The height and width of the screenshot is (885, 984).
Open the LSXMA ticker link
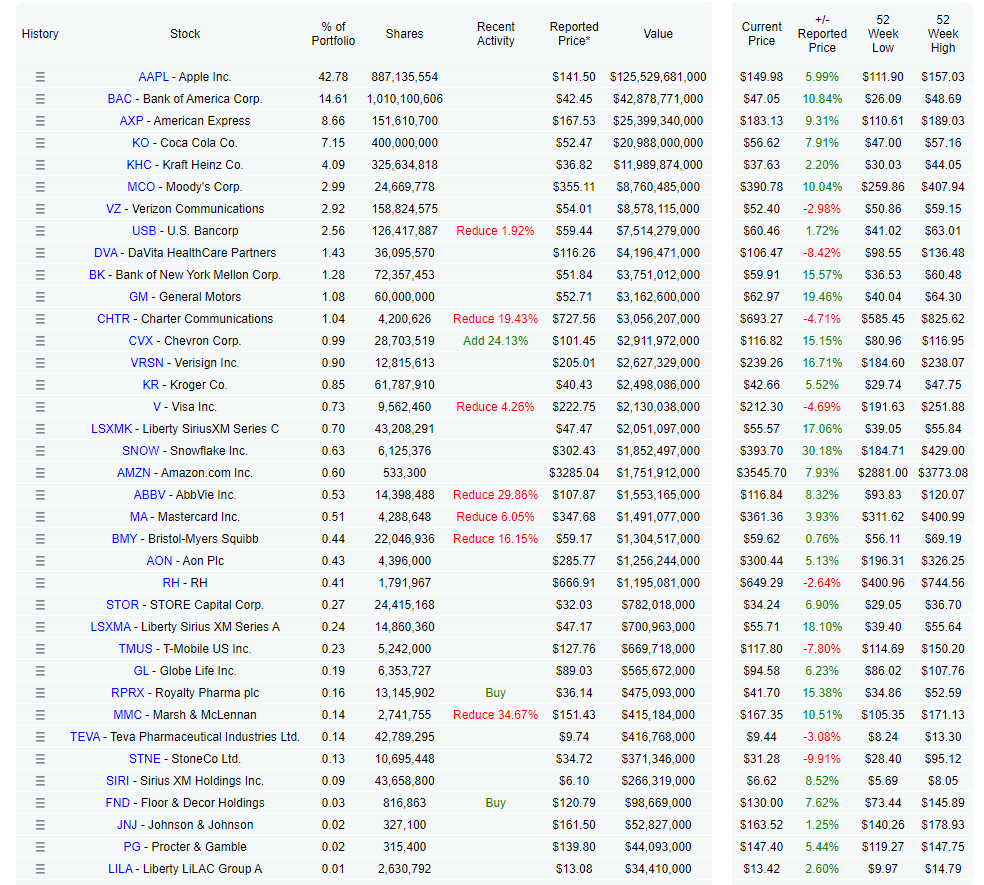[x=111, y=627]
